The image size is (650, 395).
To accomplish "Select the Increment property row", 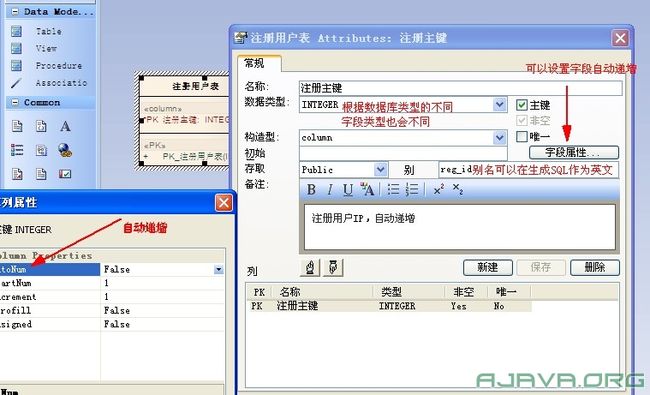I will point(112,297).
